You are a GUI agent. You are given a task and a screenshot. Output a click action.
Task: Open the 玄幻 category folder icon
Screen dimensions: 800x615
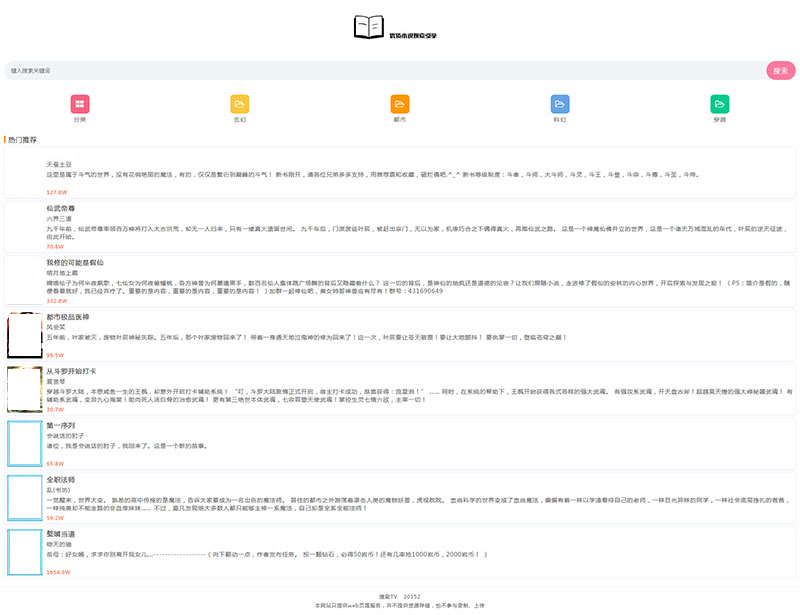[x=240, y=104]
